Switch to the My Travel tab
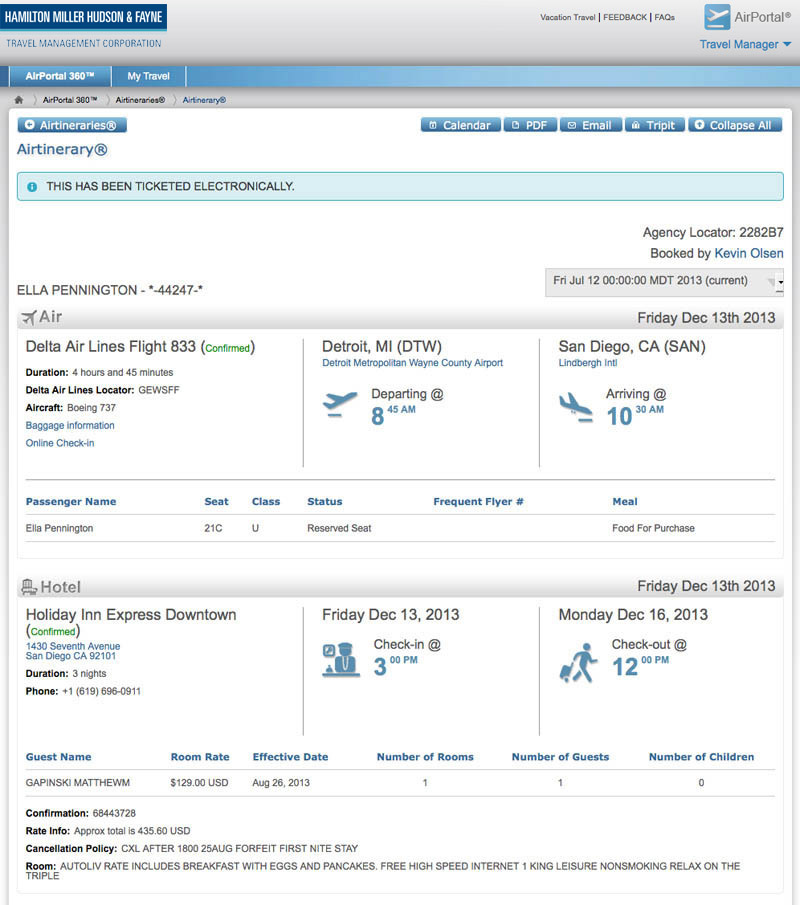The width and height of the screenshot is (800, 905). pyautogui.click(x=148, y=76)
